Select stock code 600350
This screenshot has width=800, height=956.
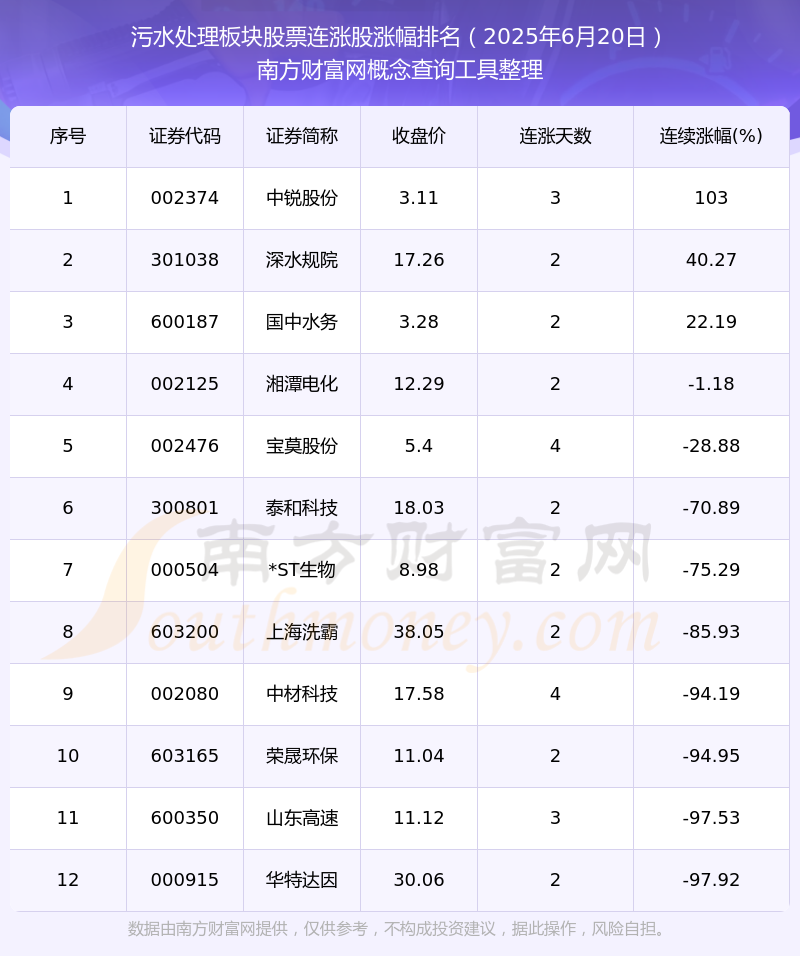185,818
